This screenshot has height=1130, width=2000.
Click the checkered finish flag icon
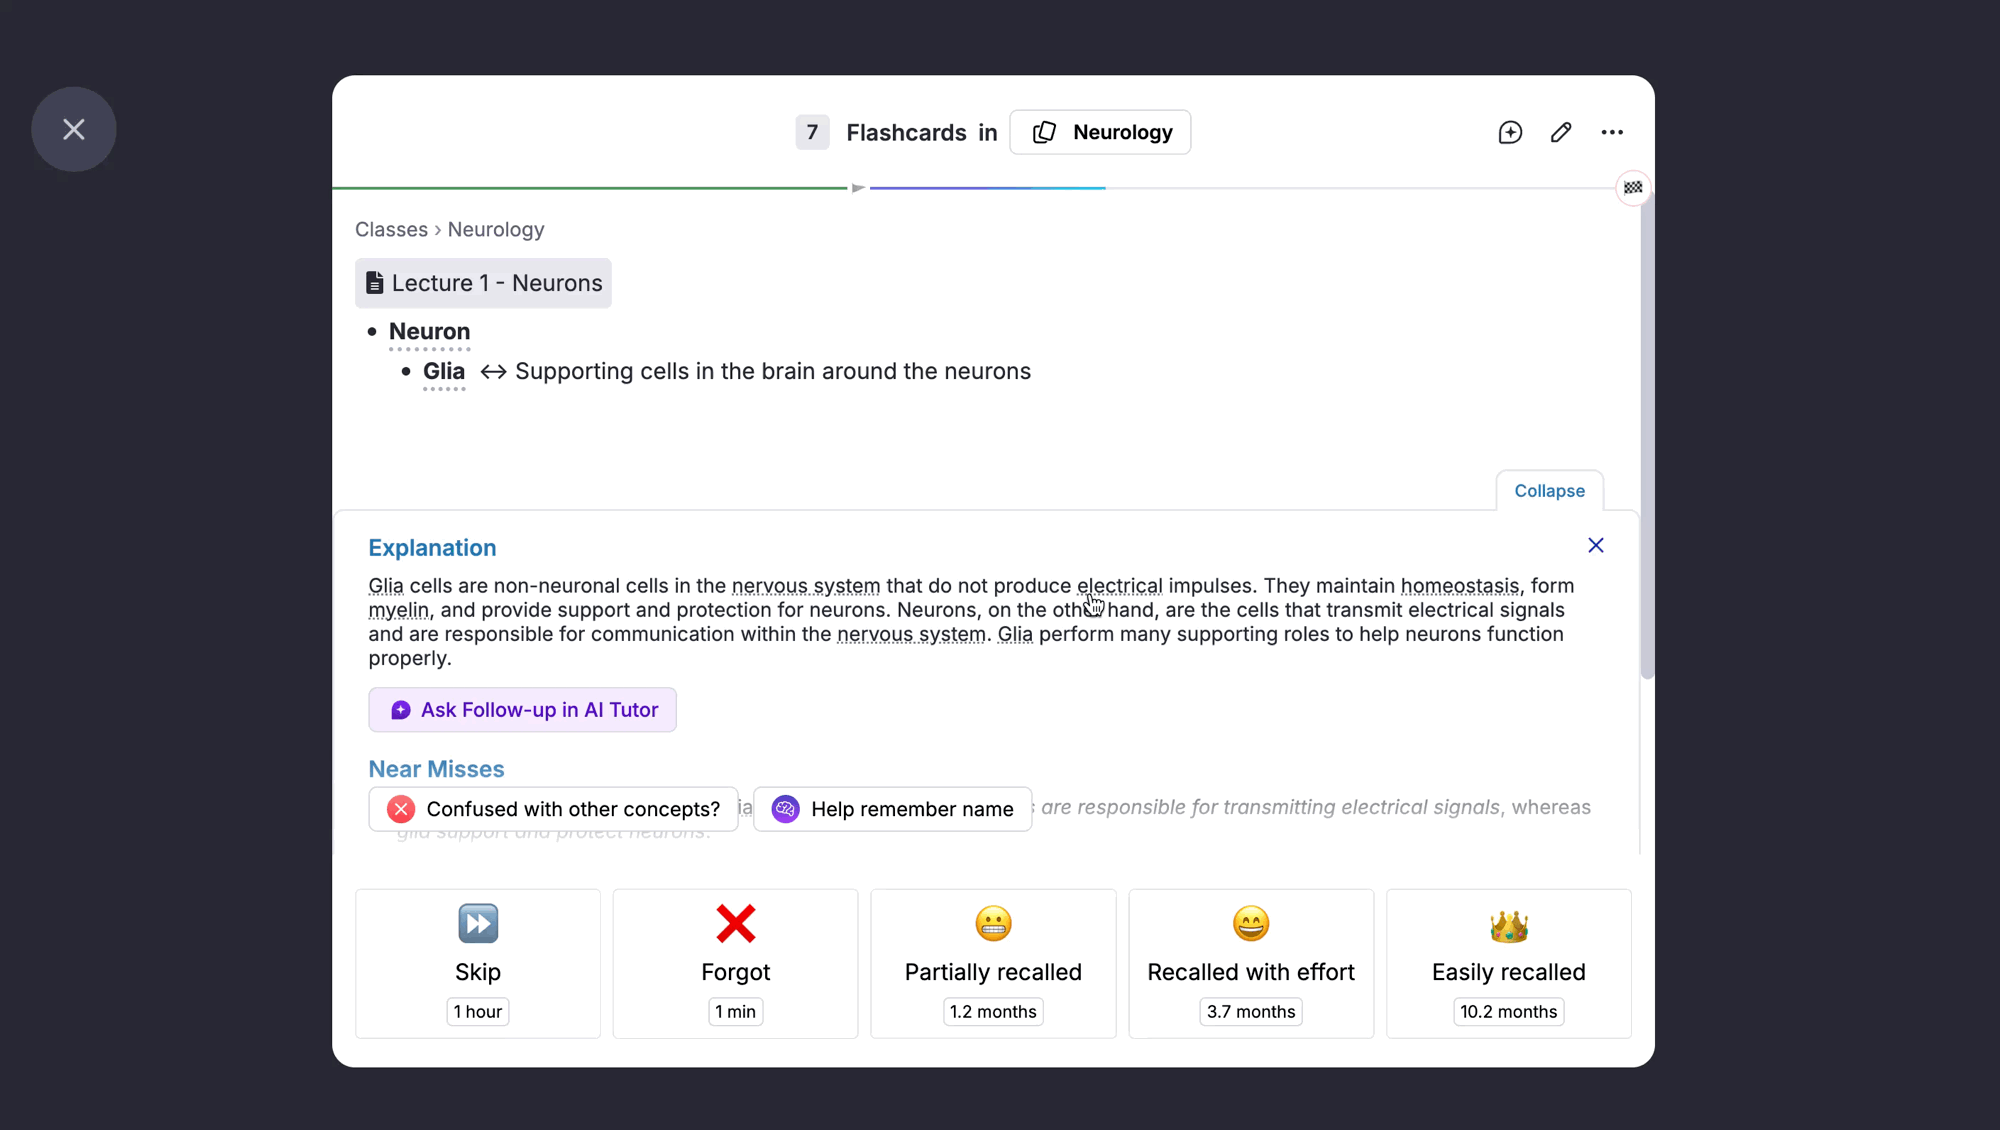coord(1633,187)
